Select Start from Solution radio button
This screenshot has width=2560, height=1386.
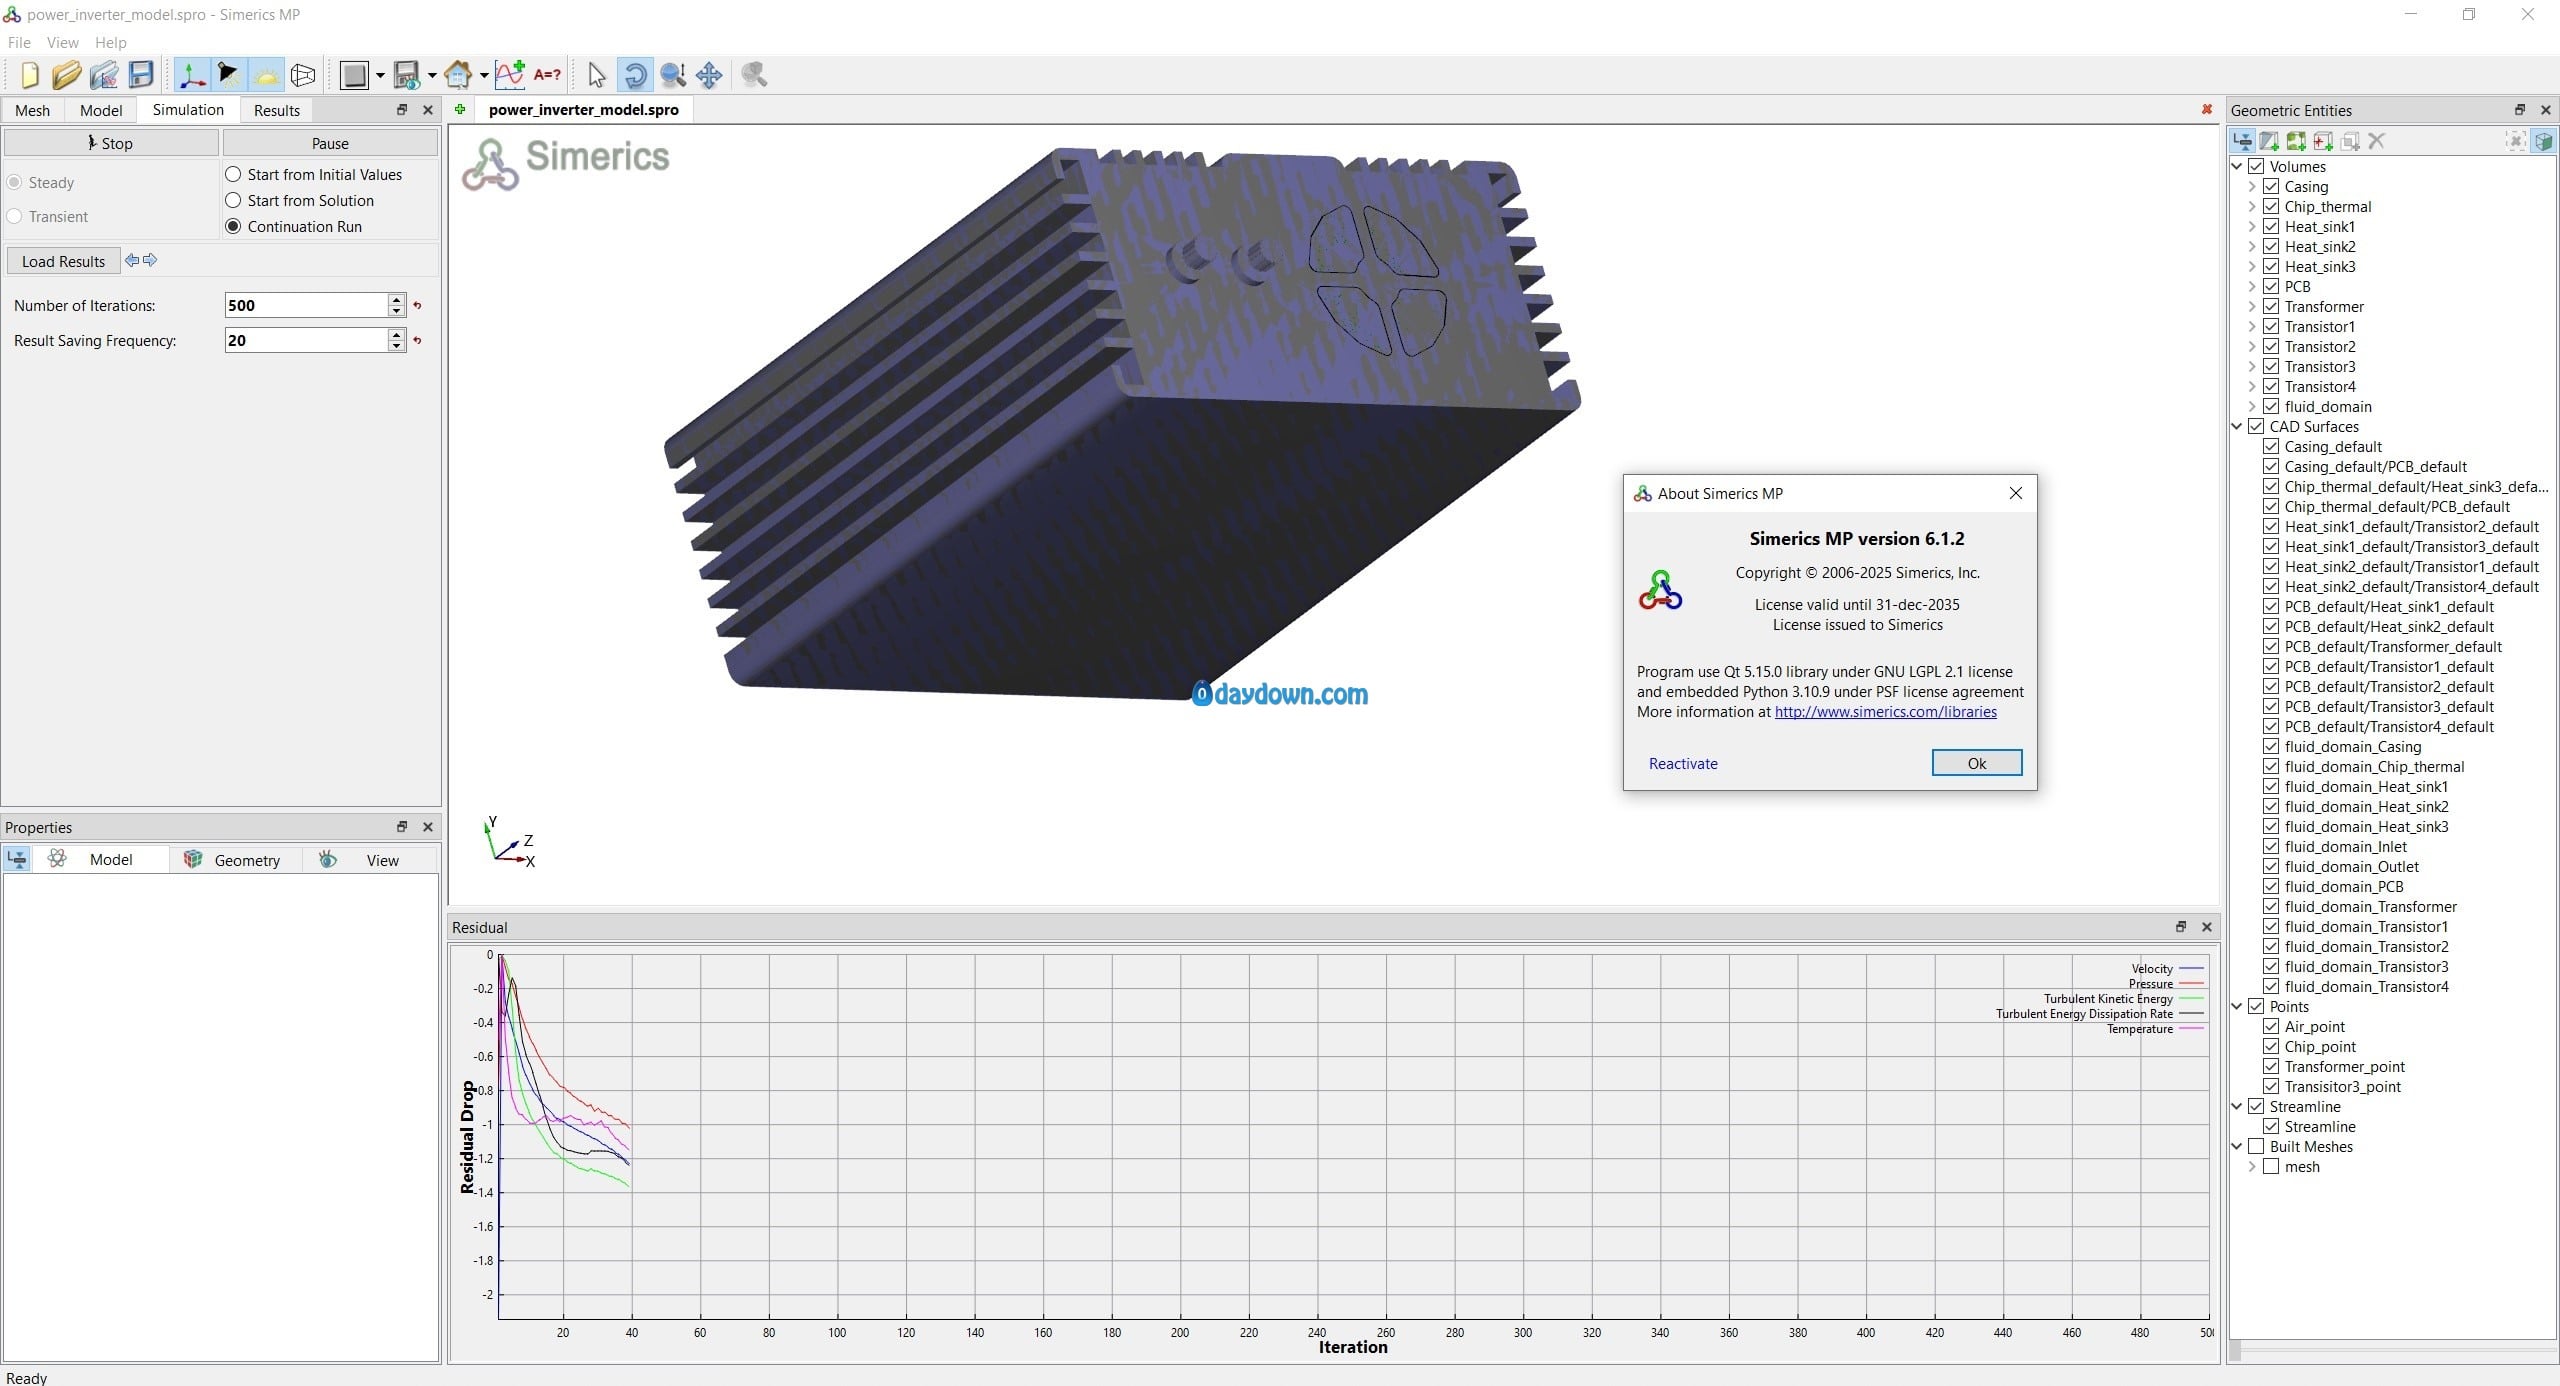[x=234, y=200]
